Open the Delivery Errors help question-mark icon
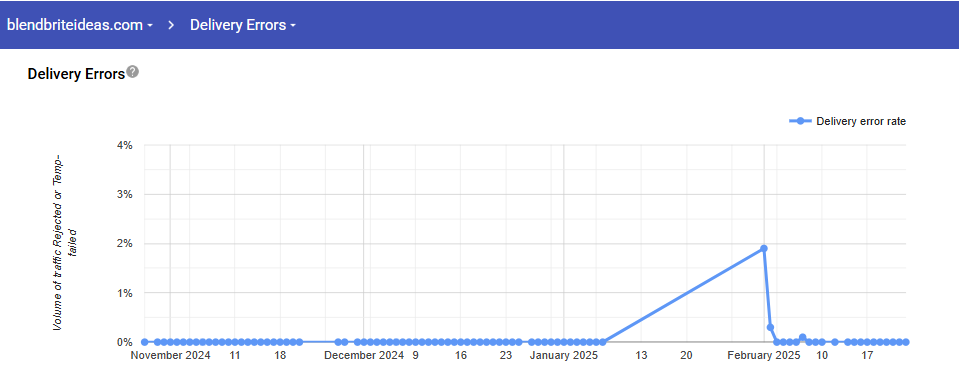 pos(133,72)
